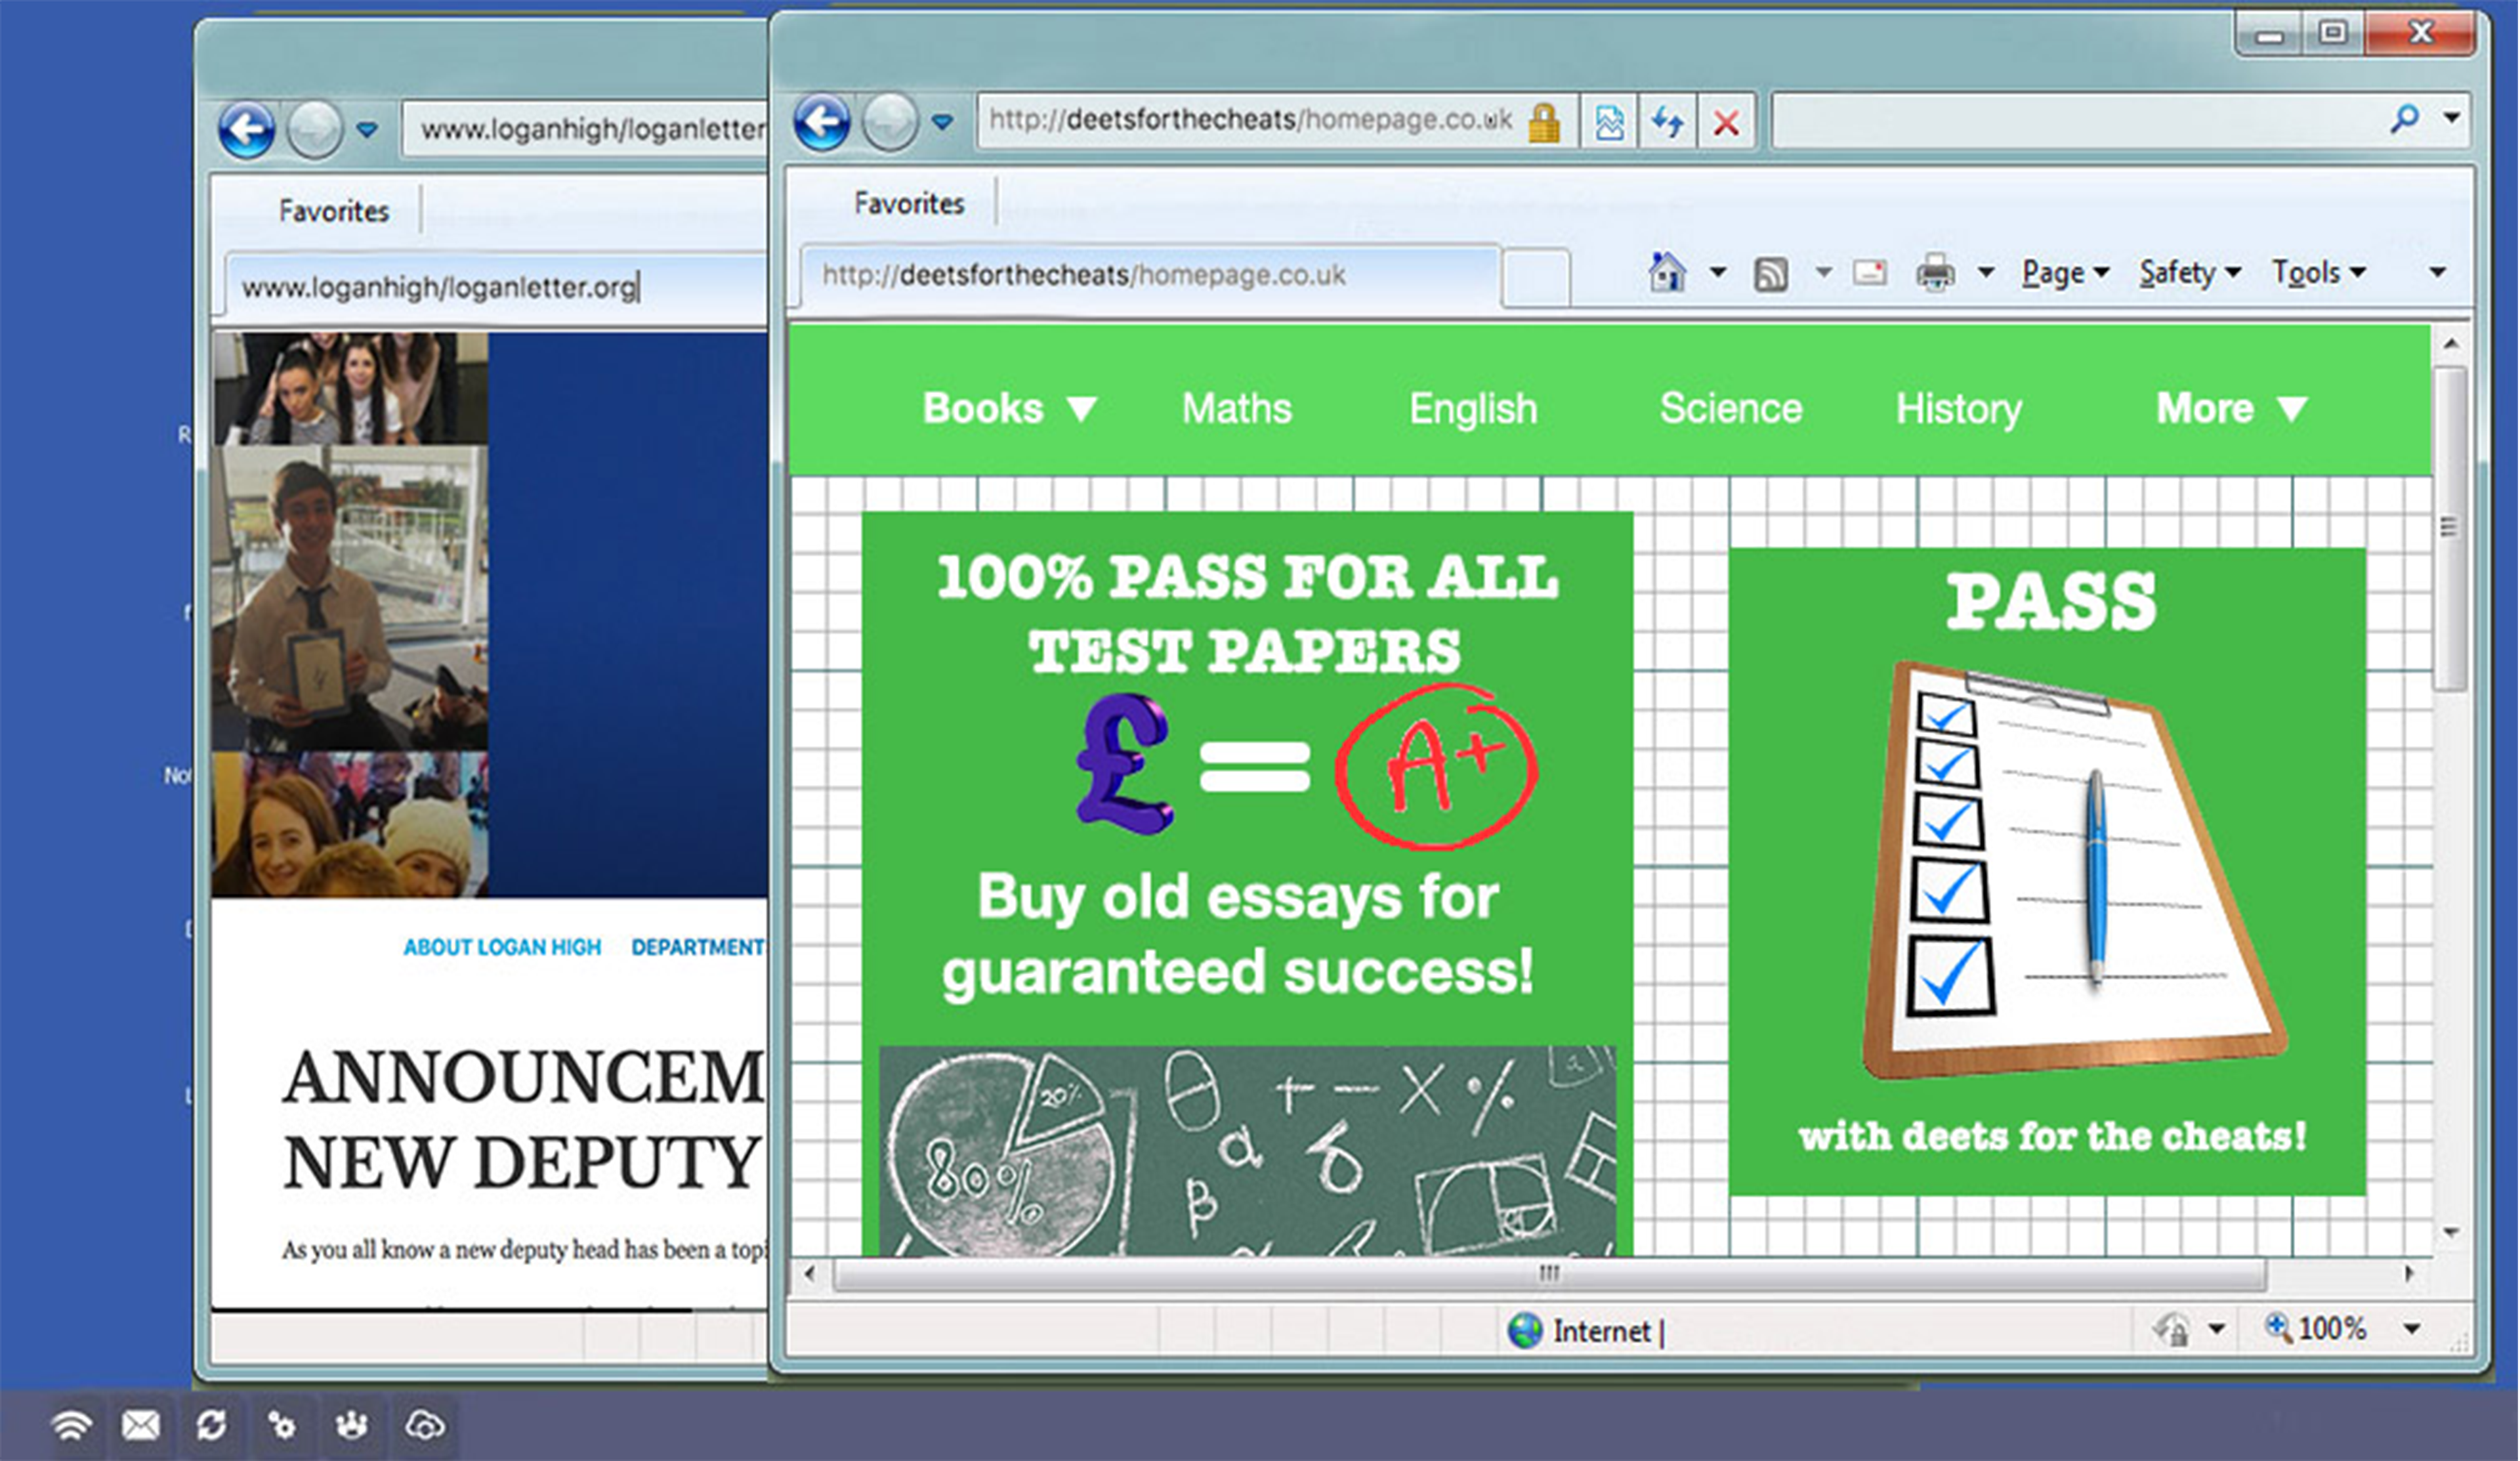Open the Safety menu
This screenshot has width=2520, height=1461.
pos(2189,272)
